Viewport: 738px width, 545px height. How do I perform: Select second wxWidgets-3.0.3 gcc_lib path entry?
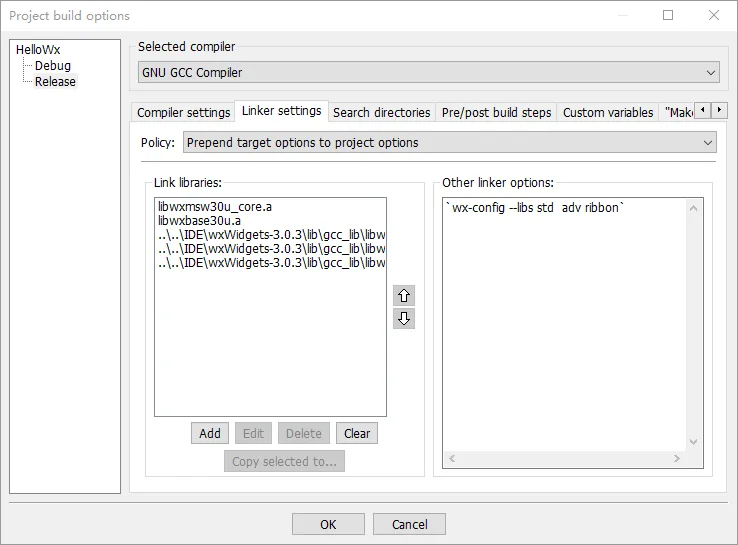271,248
